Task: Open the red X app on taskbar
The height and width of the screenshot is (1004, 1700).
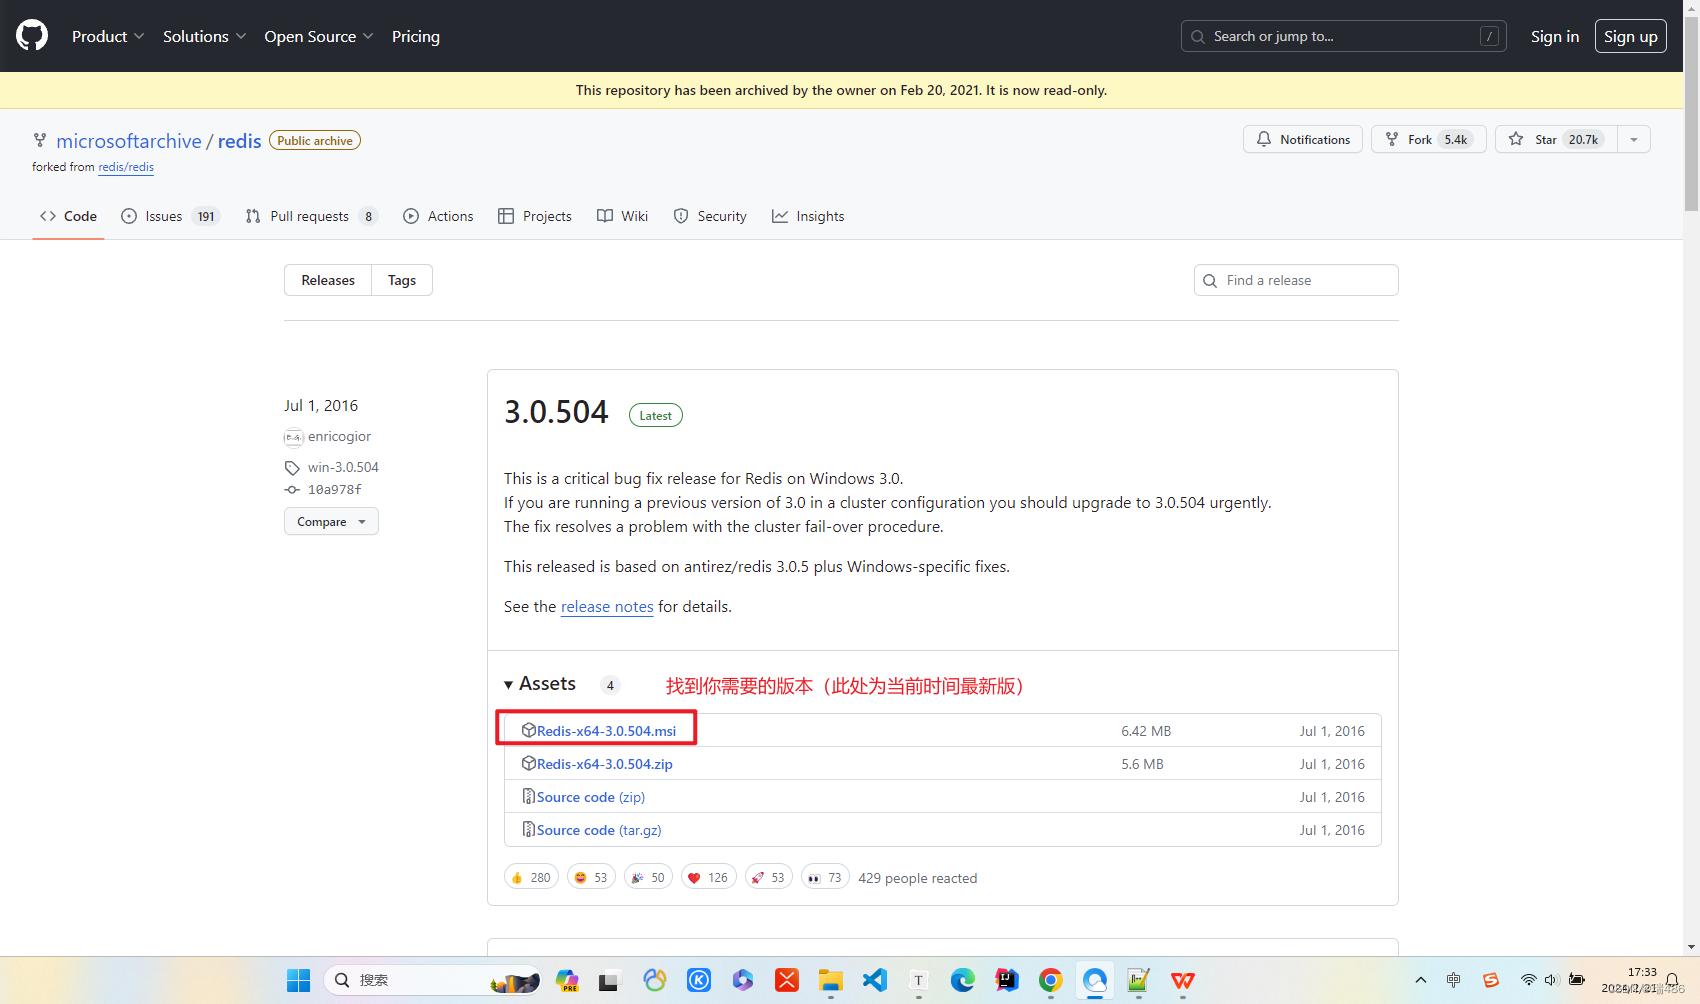Action: click(787, 980)
